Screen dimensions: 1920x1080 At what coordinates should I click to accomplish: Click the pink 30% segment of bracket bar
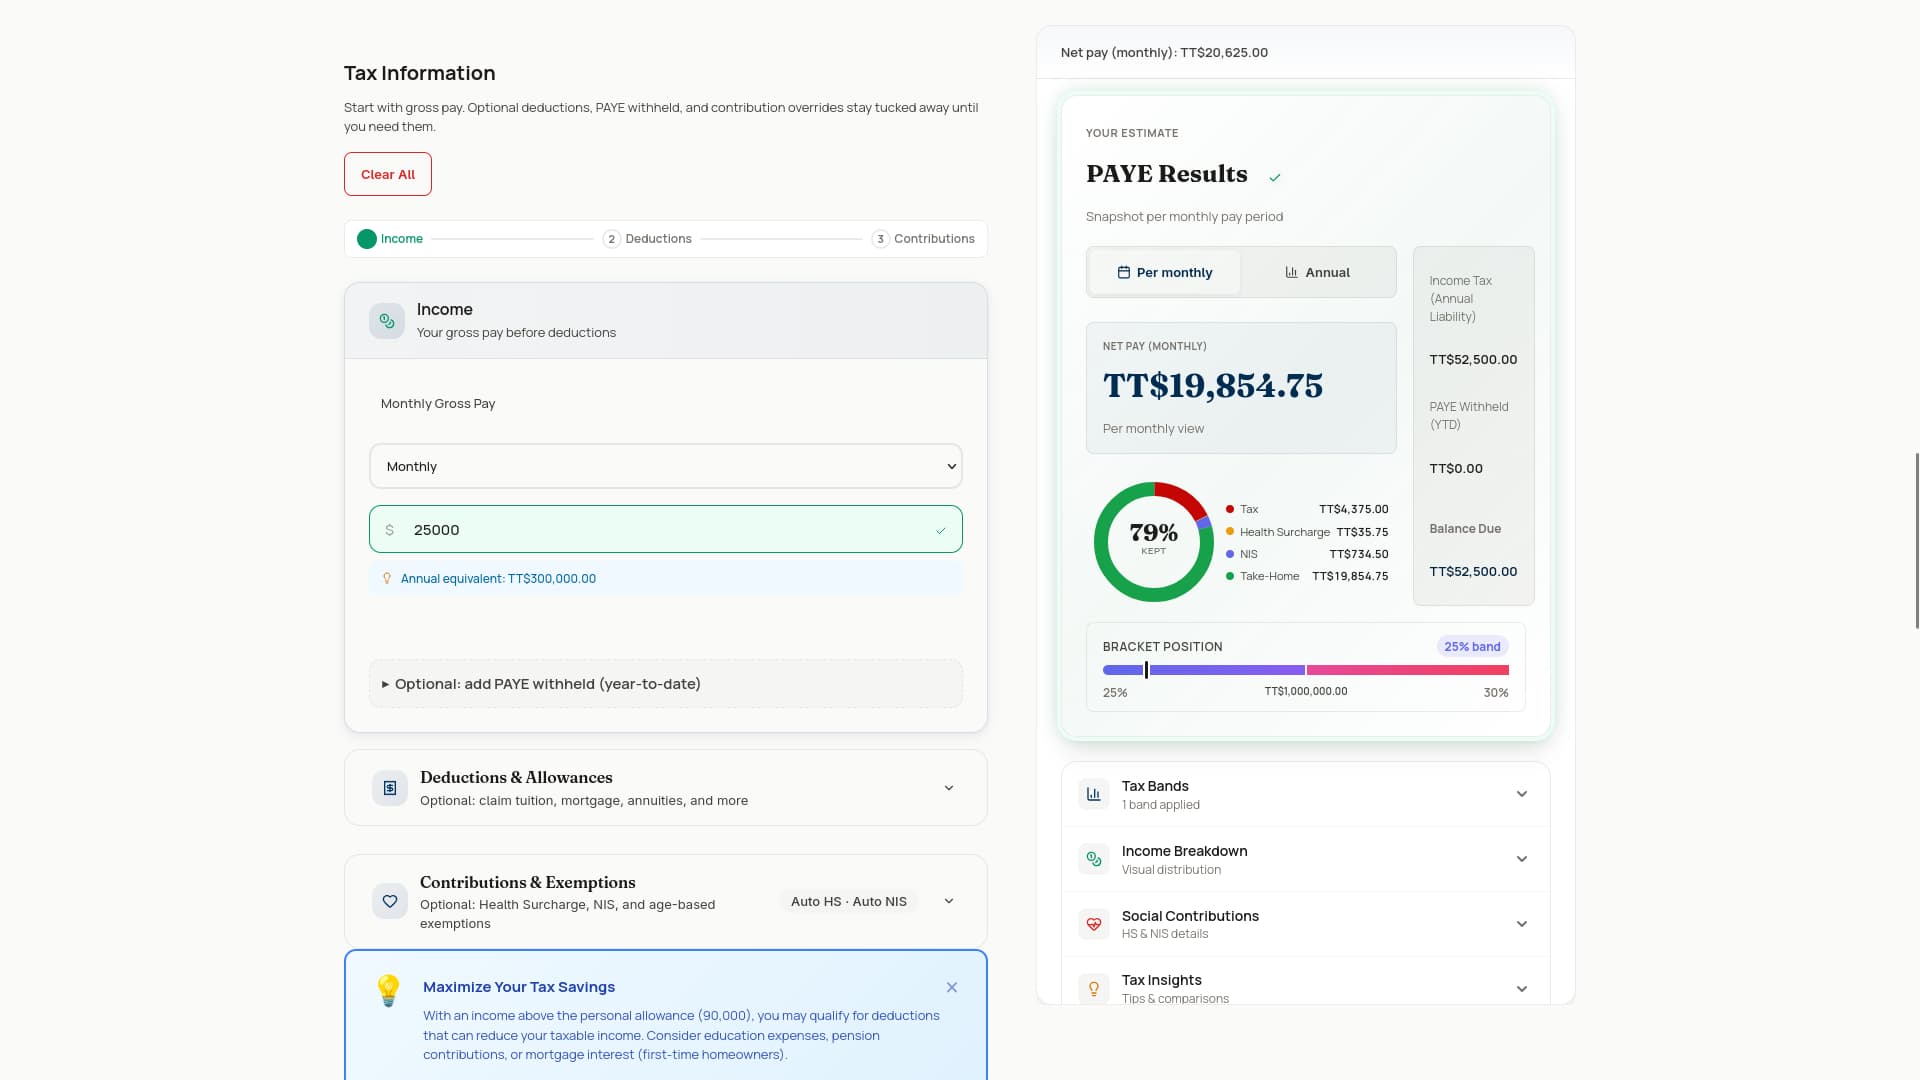(1408, 670)
